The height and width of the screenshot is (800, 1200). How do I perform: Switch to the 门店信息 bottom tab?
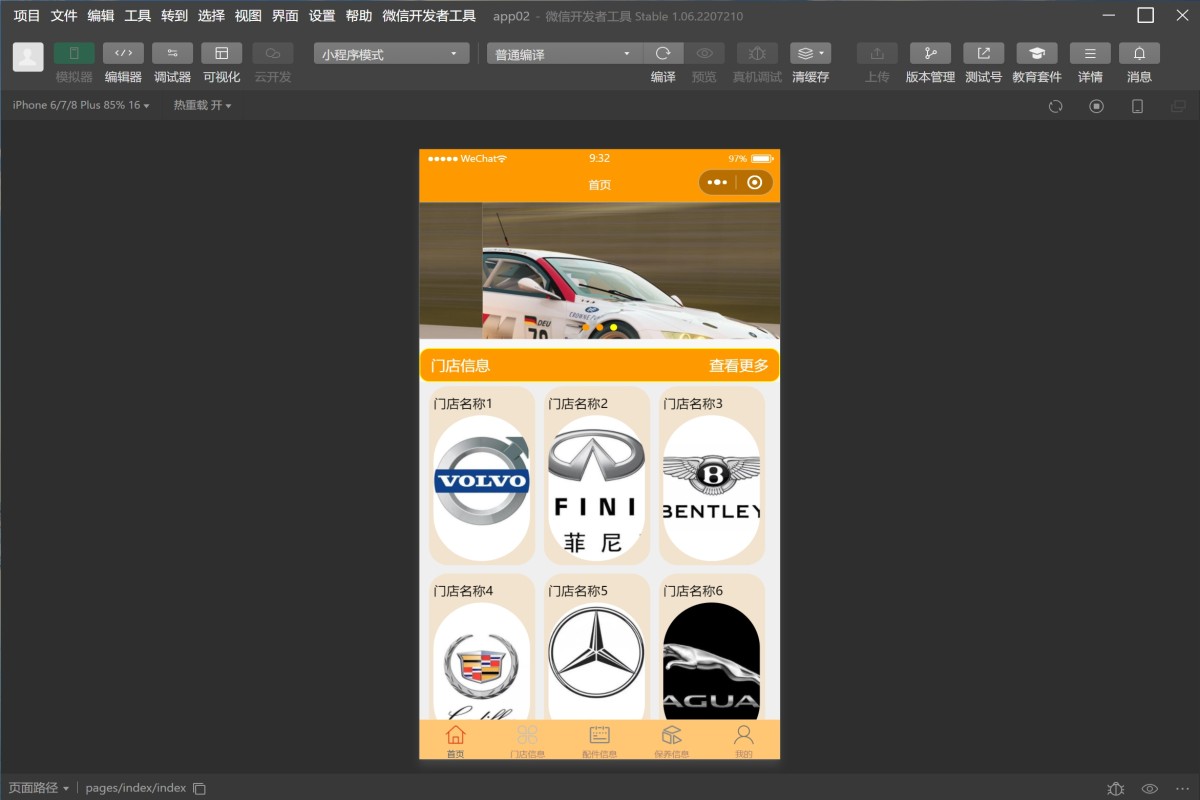[x=527, y=740]
